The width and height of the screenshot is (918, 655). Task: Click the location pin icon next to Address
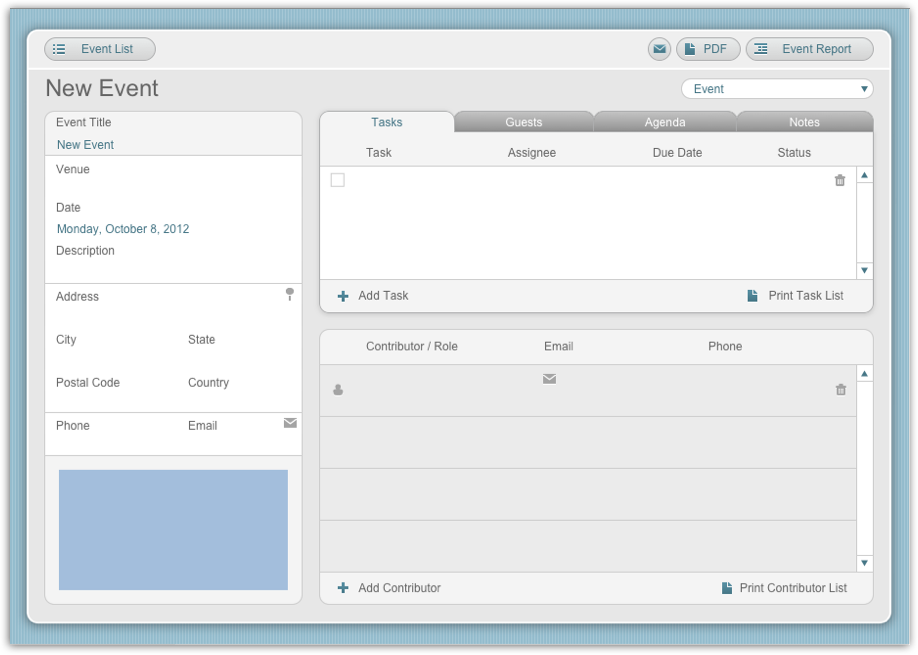[290, 293]
